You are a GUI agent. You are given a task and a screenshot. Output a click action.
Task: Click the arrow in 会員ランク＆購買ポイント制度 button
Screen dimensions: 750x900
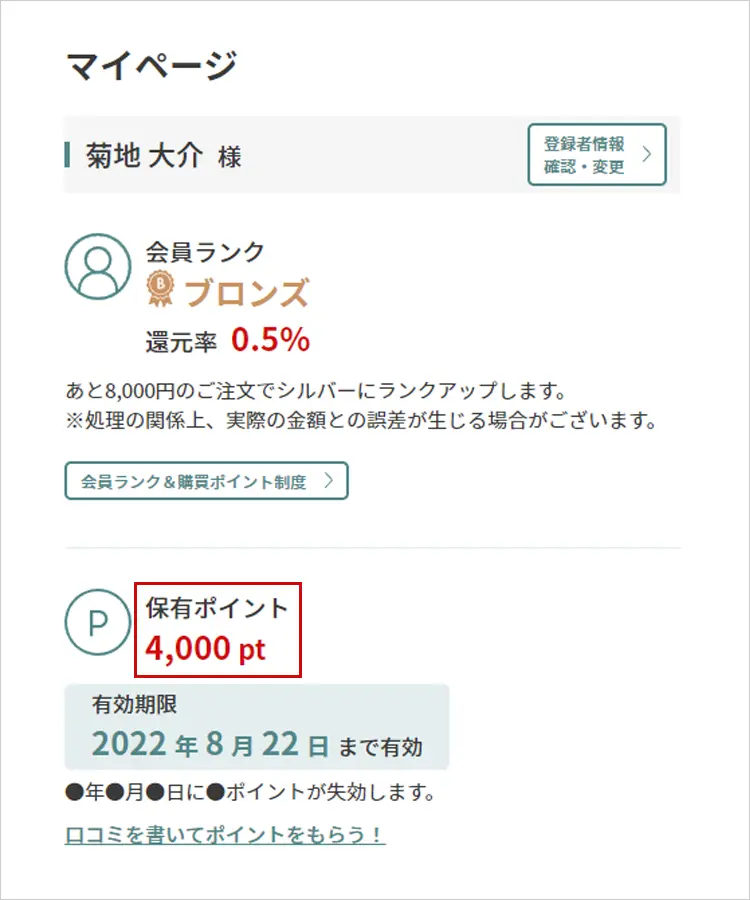[329, 481]
